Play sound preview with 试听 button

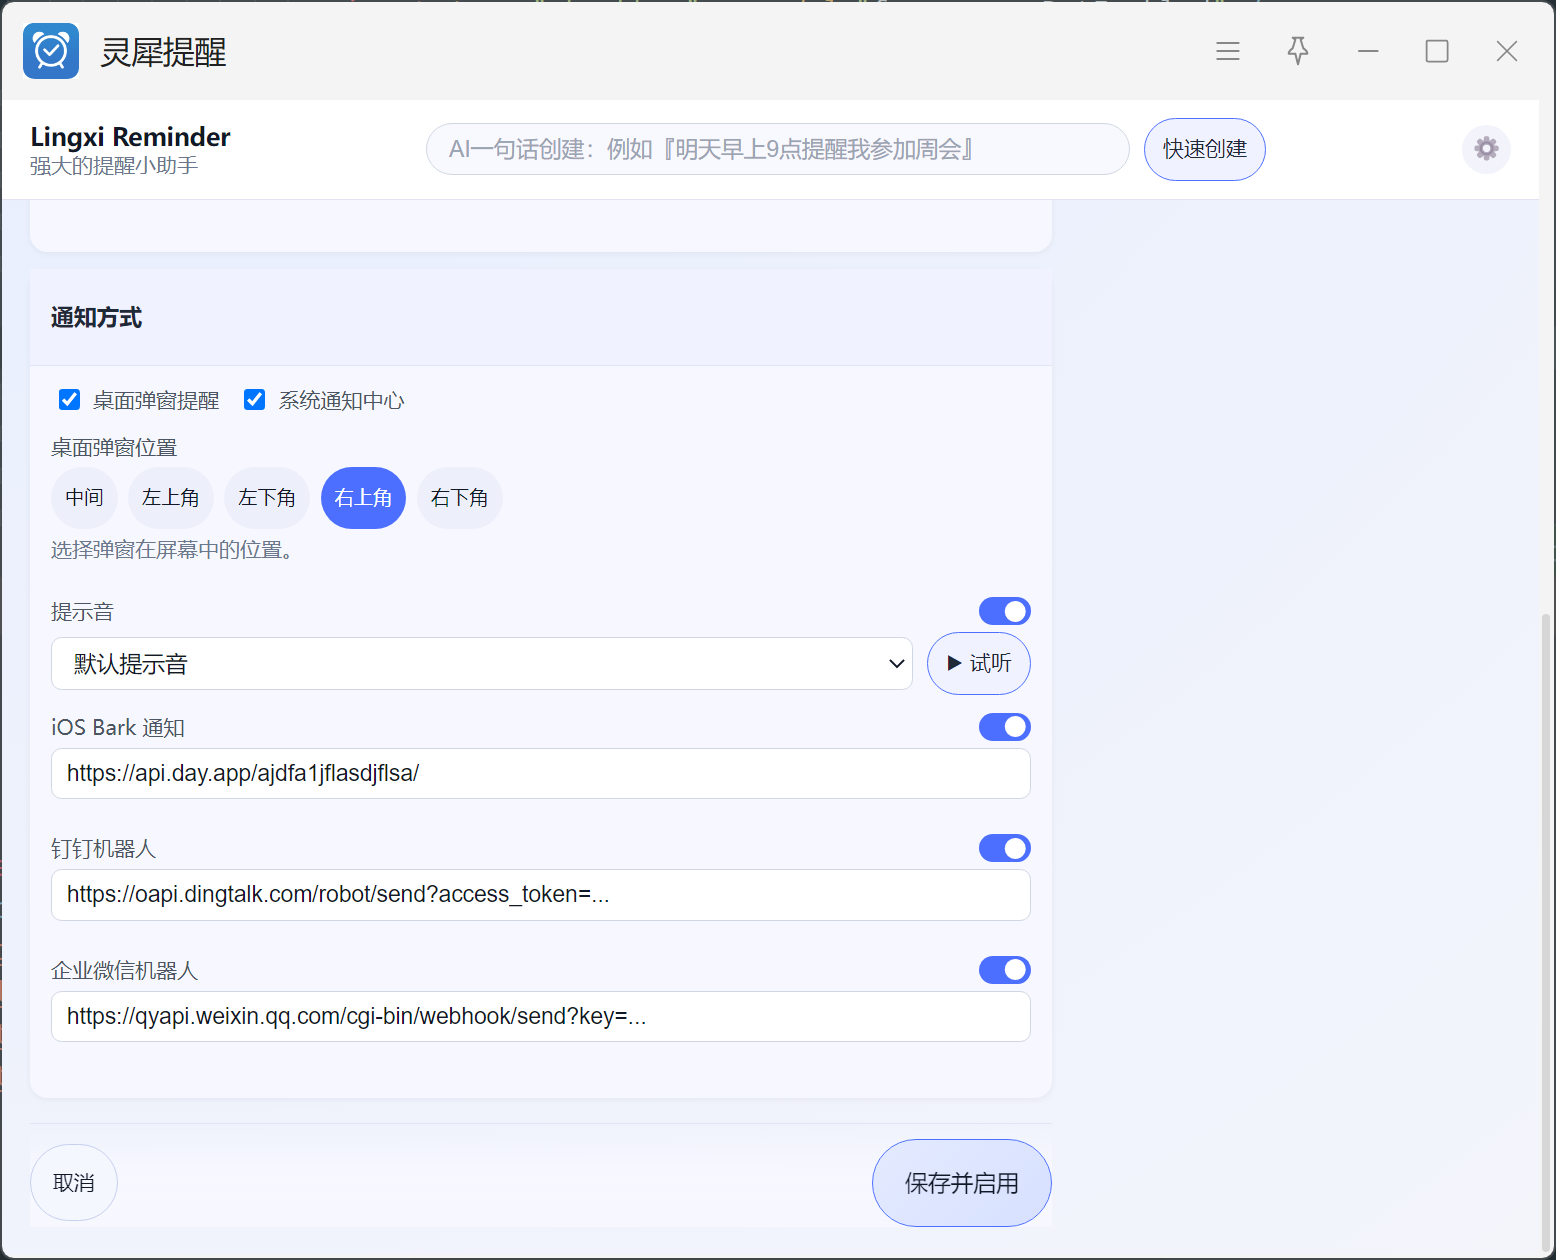point(978,663)
